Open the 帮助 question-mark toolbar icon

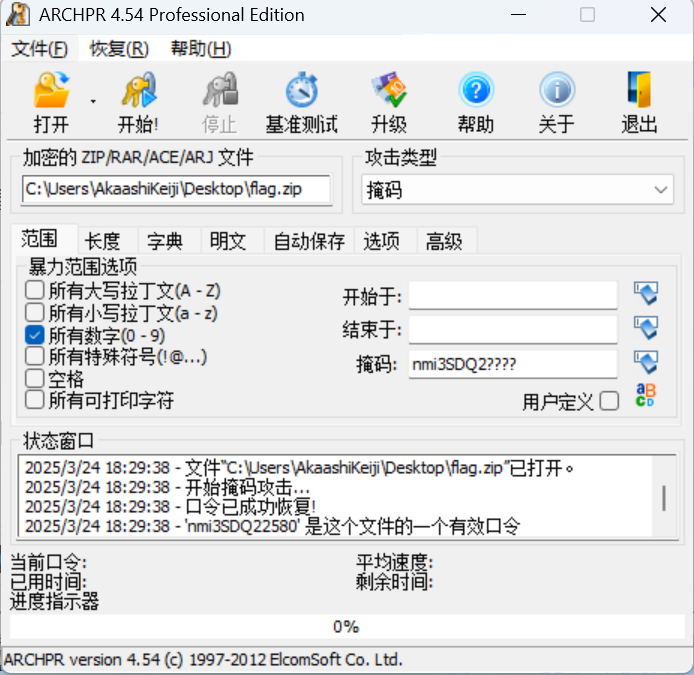[x=476, y=90]
